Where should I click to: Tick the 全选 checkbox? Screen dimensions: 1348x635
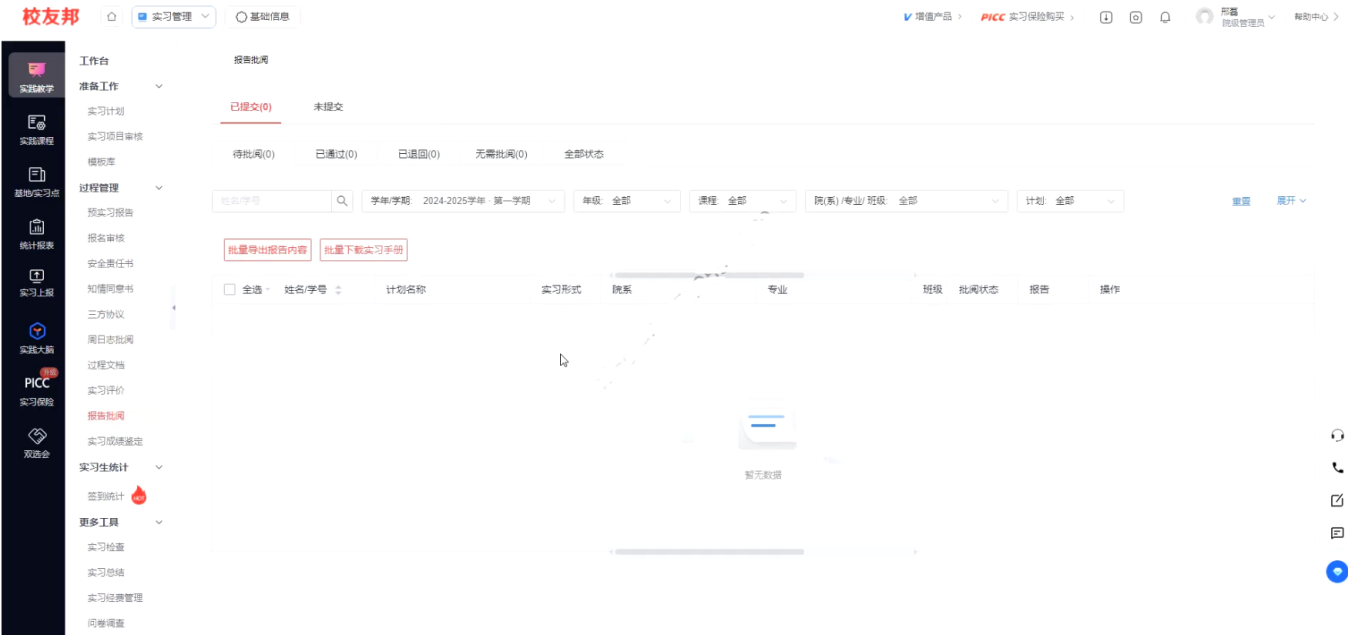tap(229, 290)
